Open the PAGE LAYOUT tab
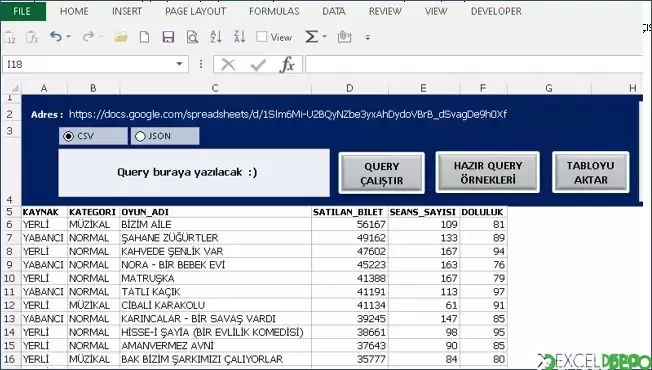 click(195, 11)
